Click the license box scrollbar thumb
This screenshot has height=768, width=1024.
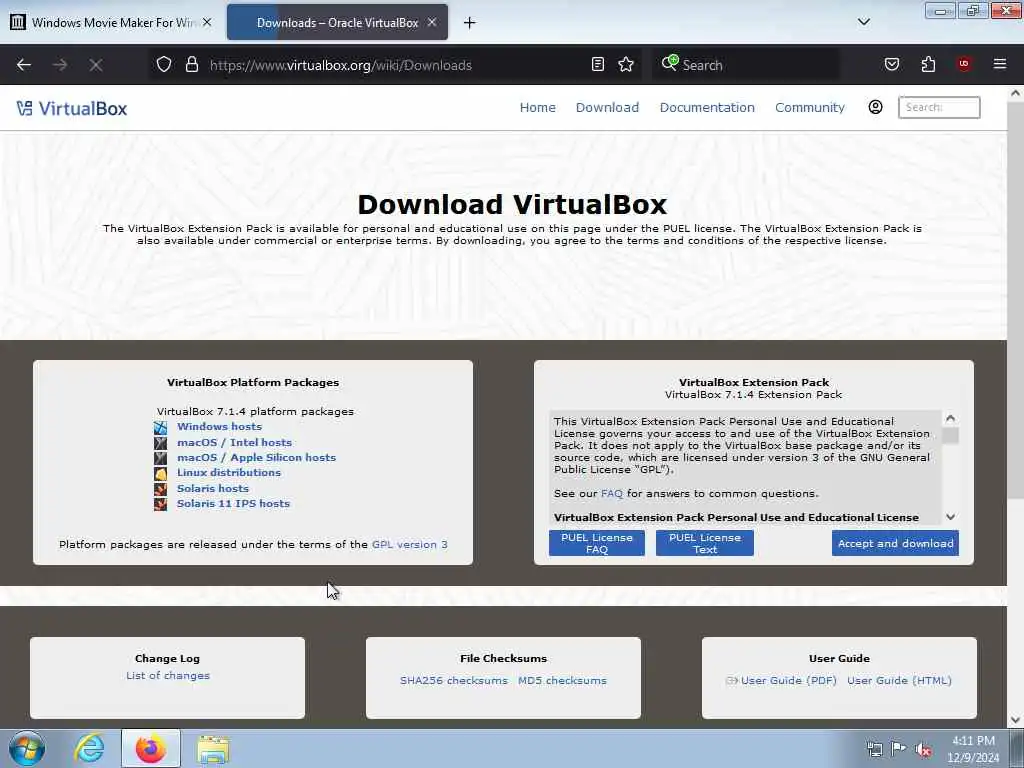tap(951, 436)
